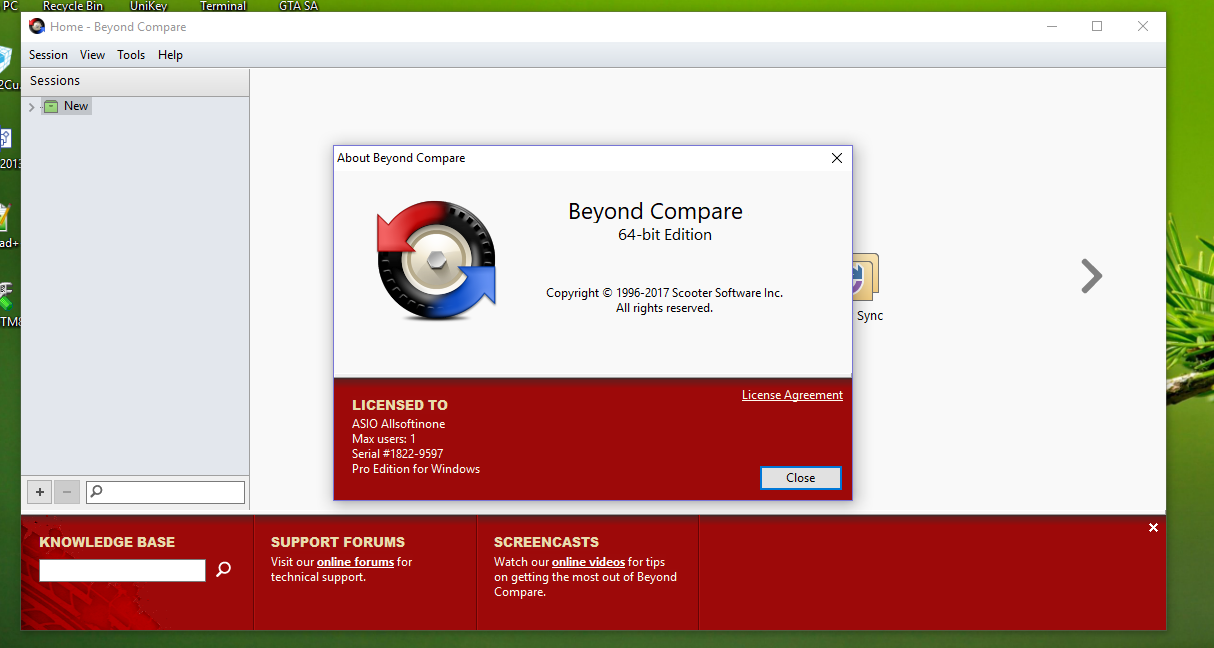Click the Terminal desktop shortcut label
The image size is (1214, 648).
pos(223,6)
